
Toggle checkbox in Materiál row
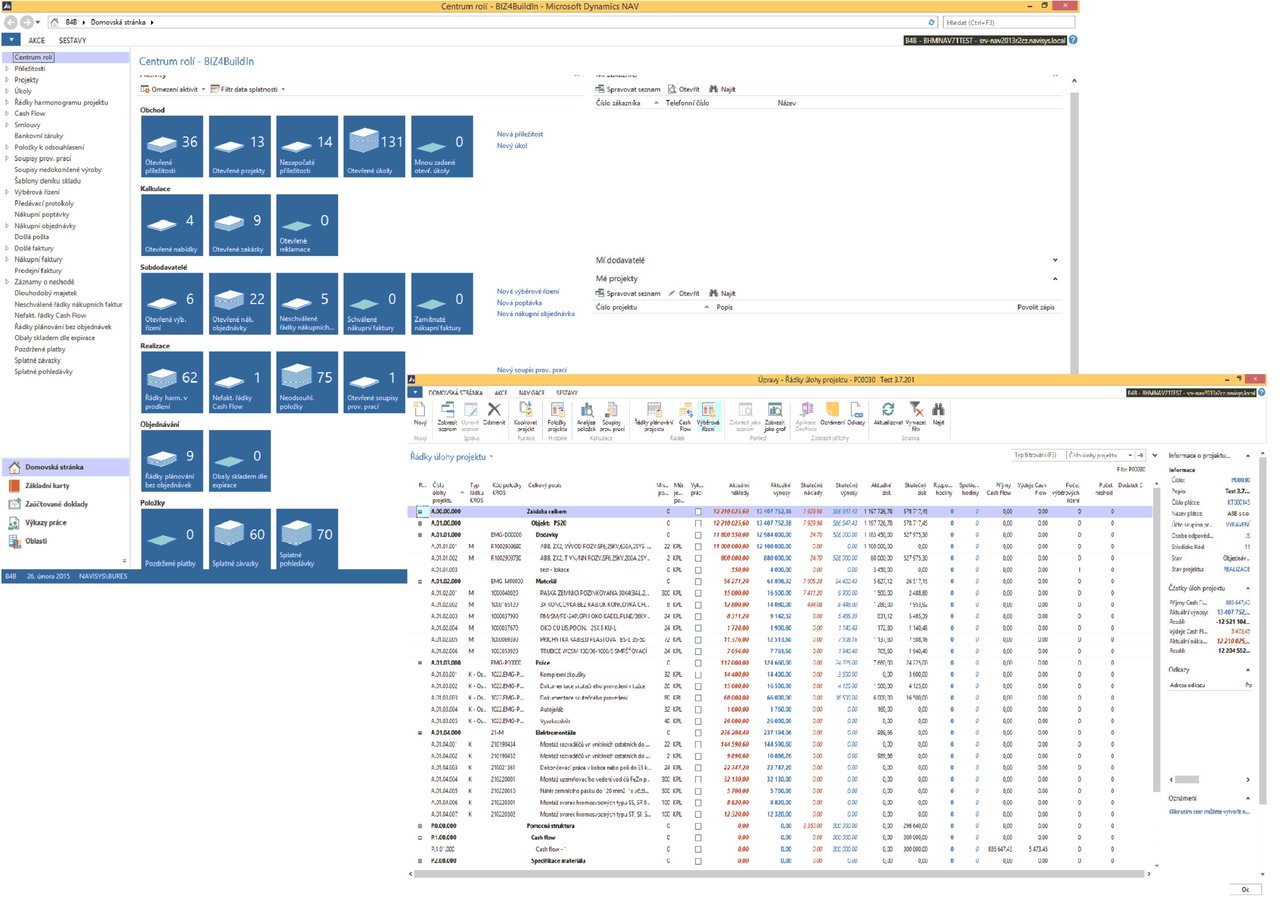pyautogui.click(x=699, y=580)
